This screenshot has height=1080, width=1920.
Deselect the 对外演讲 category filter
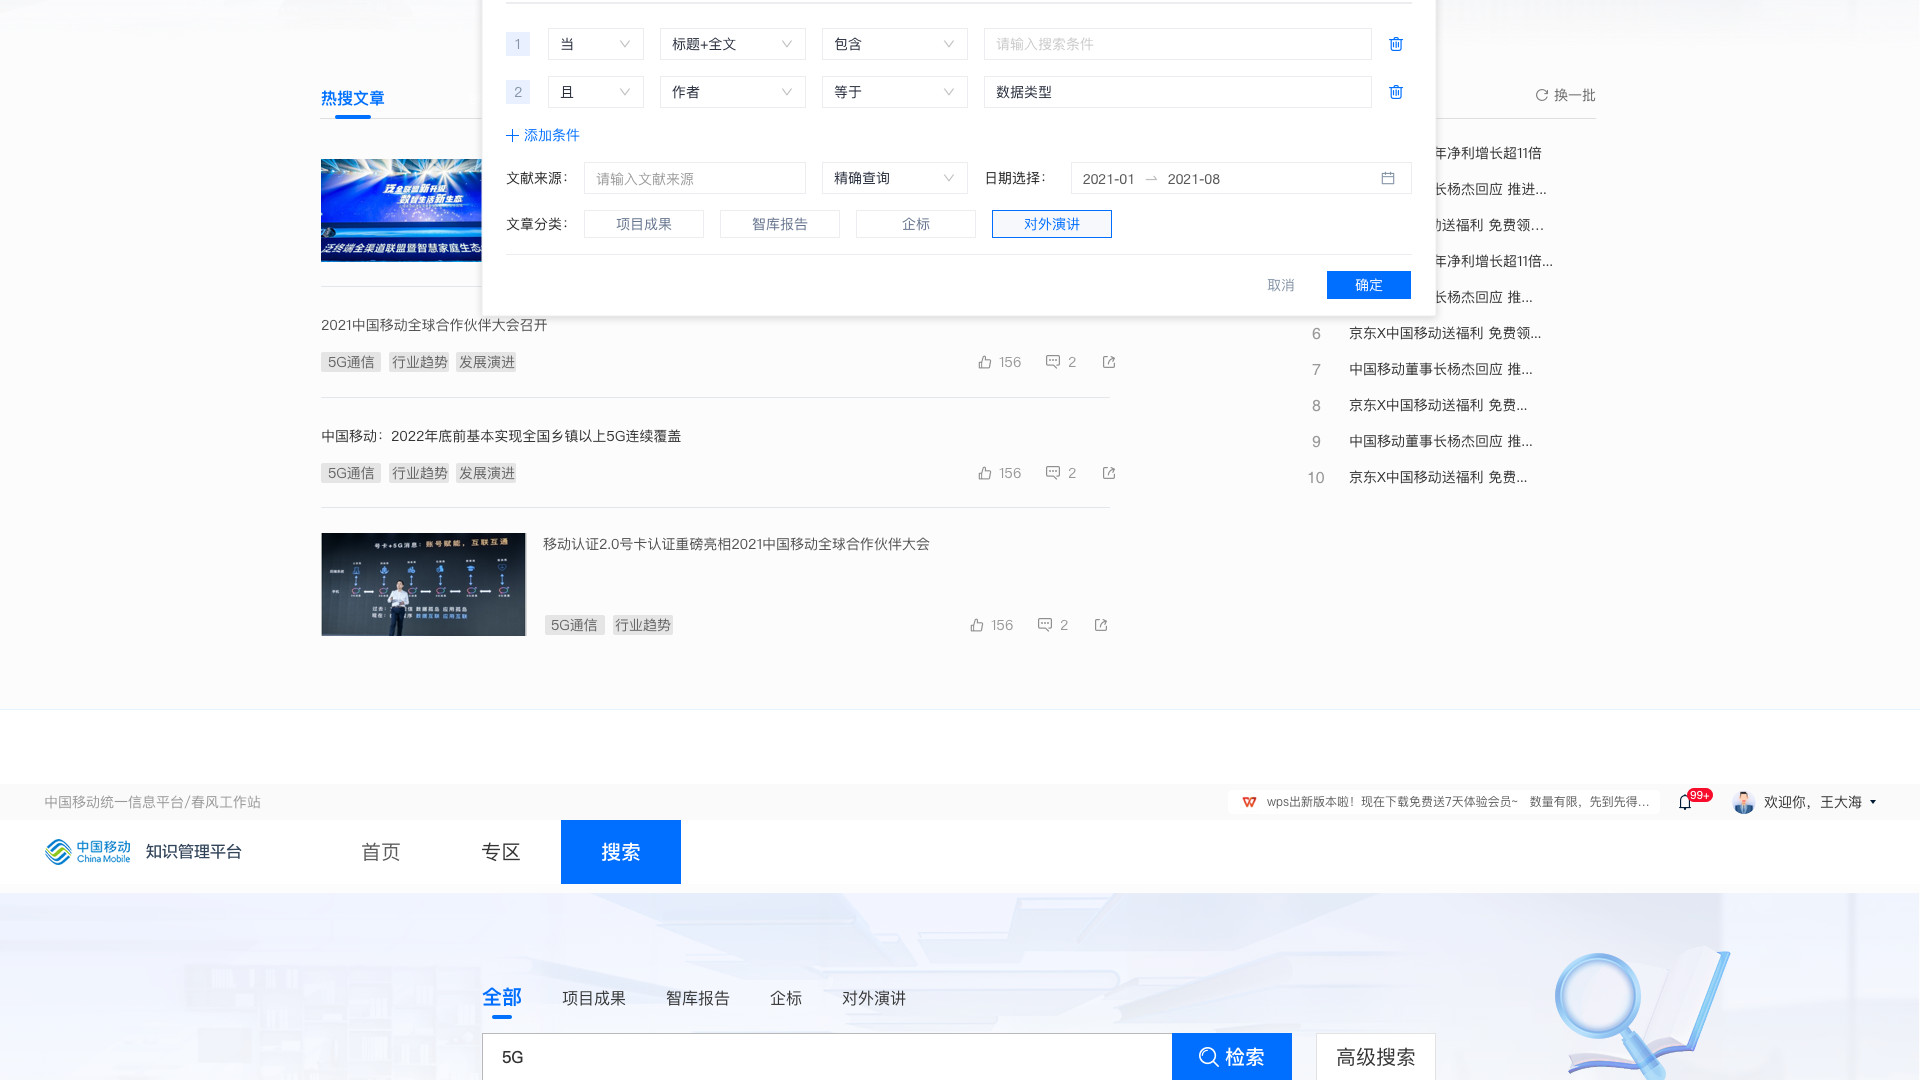1051,223
